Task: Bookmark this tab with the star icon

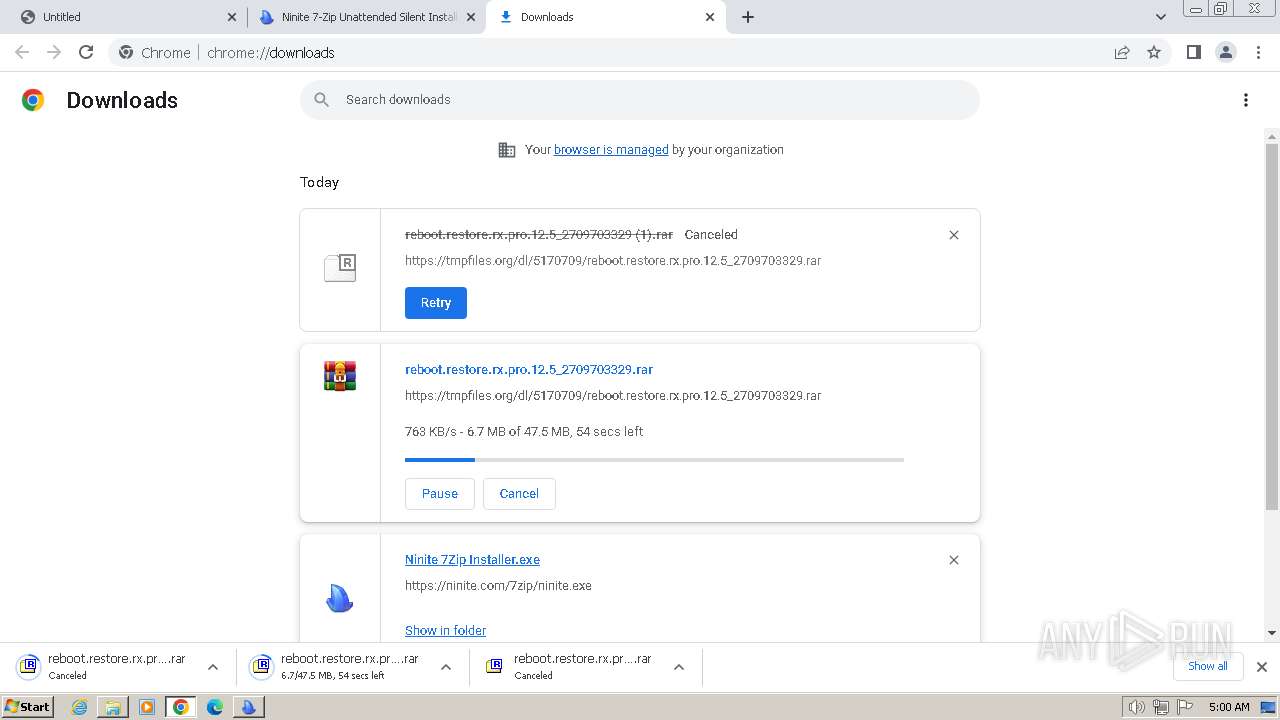Action: pyautogui.click(x=1154, y=52)
